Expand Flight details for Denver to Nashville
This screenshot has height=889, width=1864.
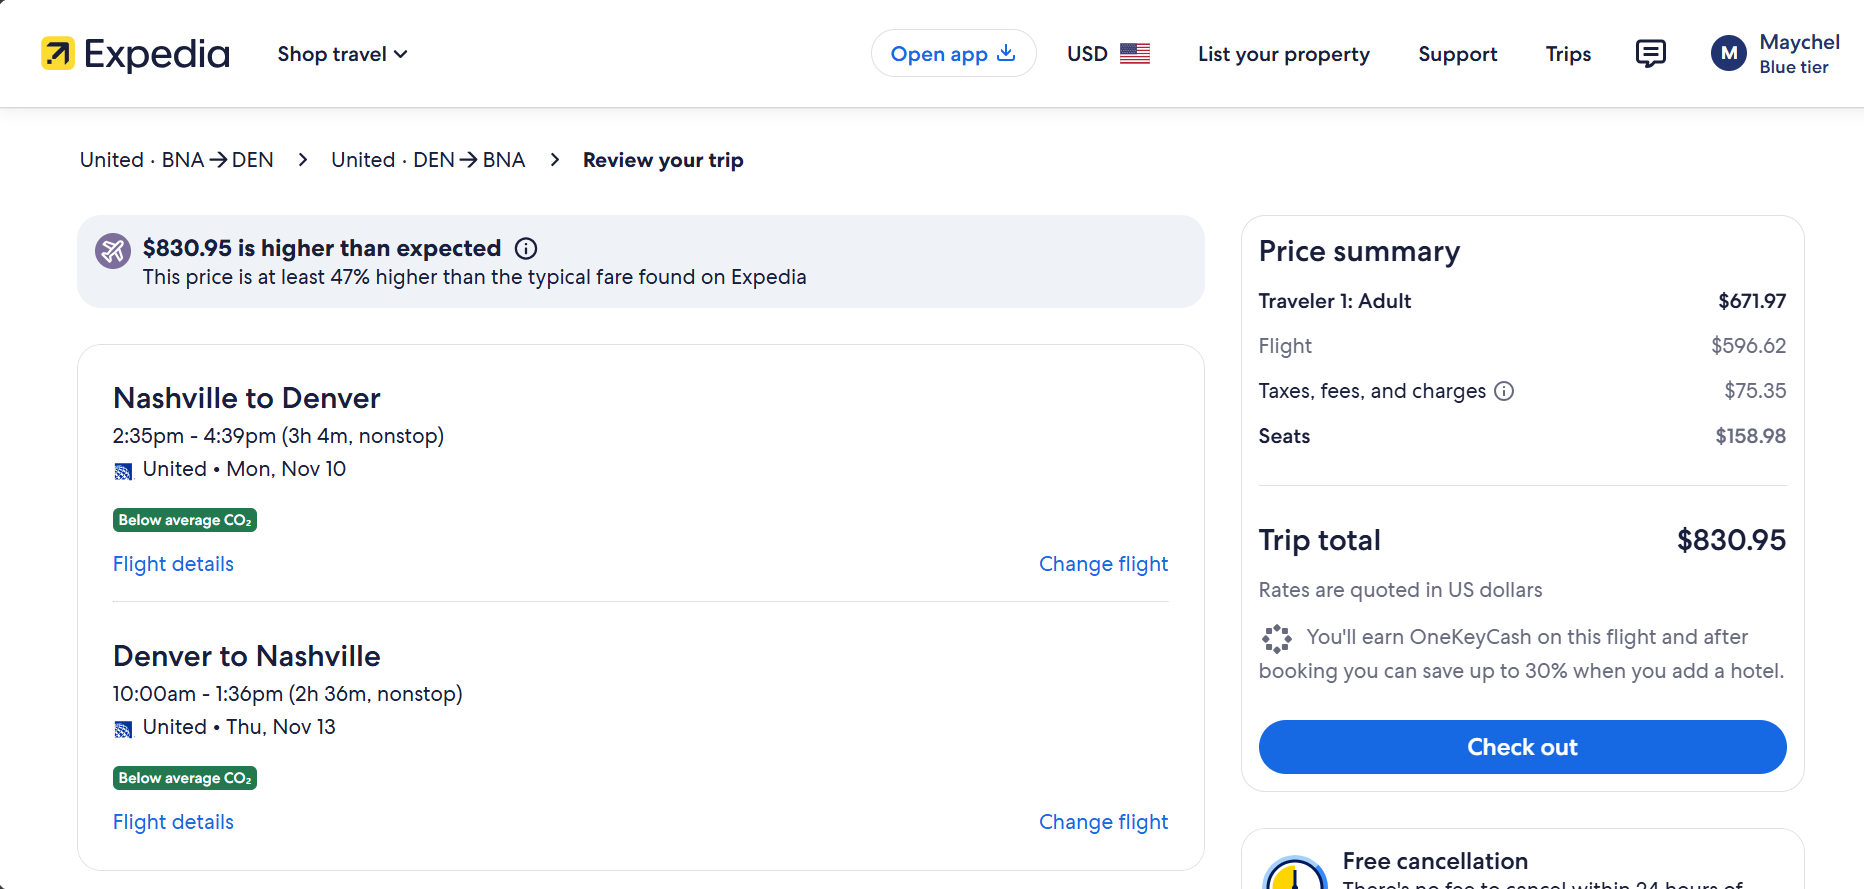[173, 822]
